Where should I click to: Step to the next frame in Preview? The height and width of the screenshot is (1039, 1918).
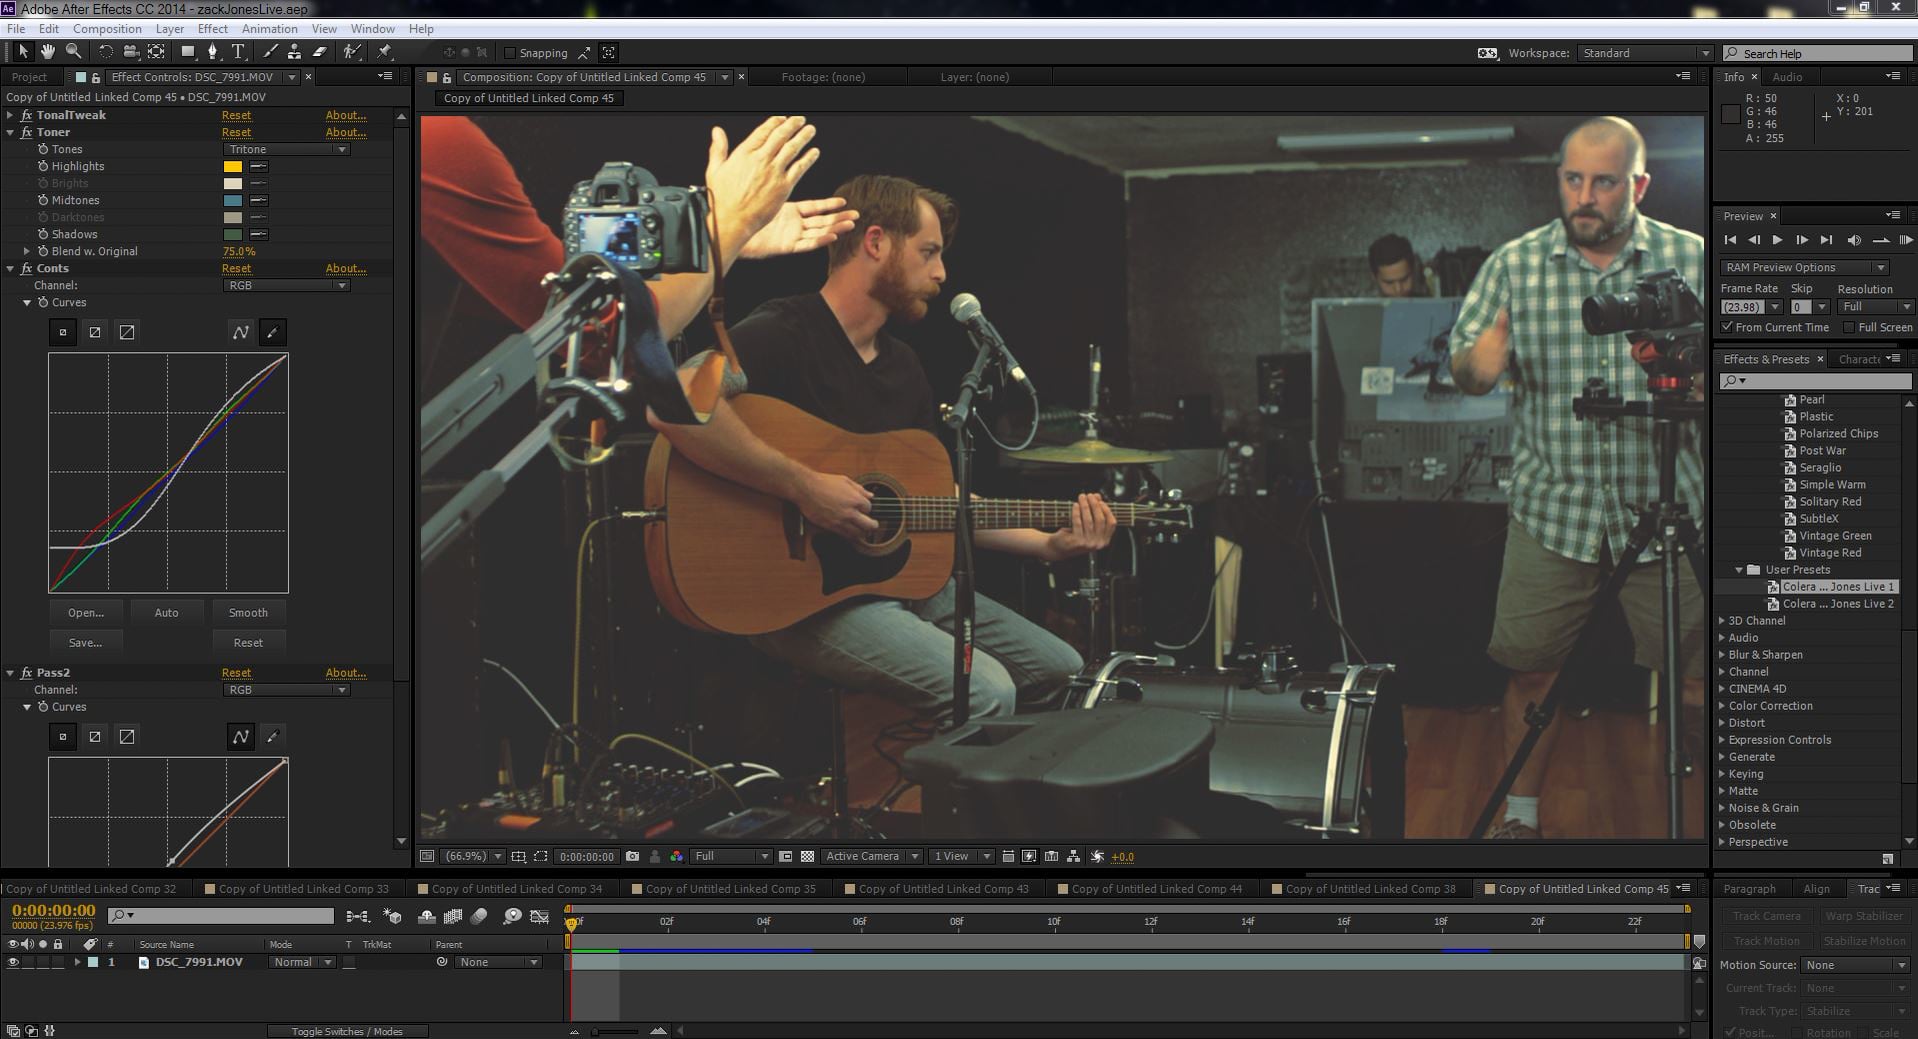coord(1802,240)
